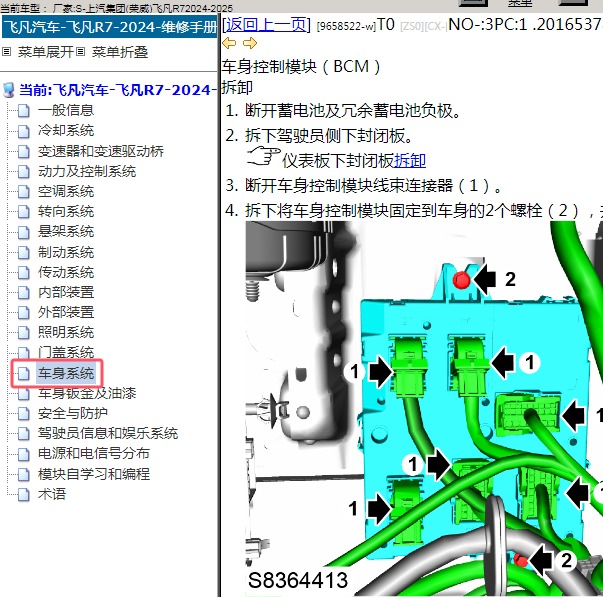Click the page icon beside 外部装置
Image resolution: width=603 pixels, height=597 pixels.
coord(24,312)
